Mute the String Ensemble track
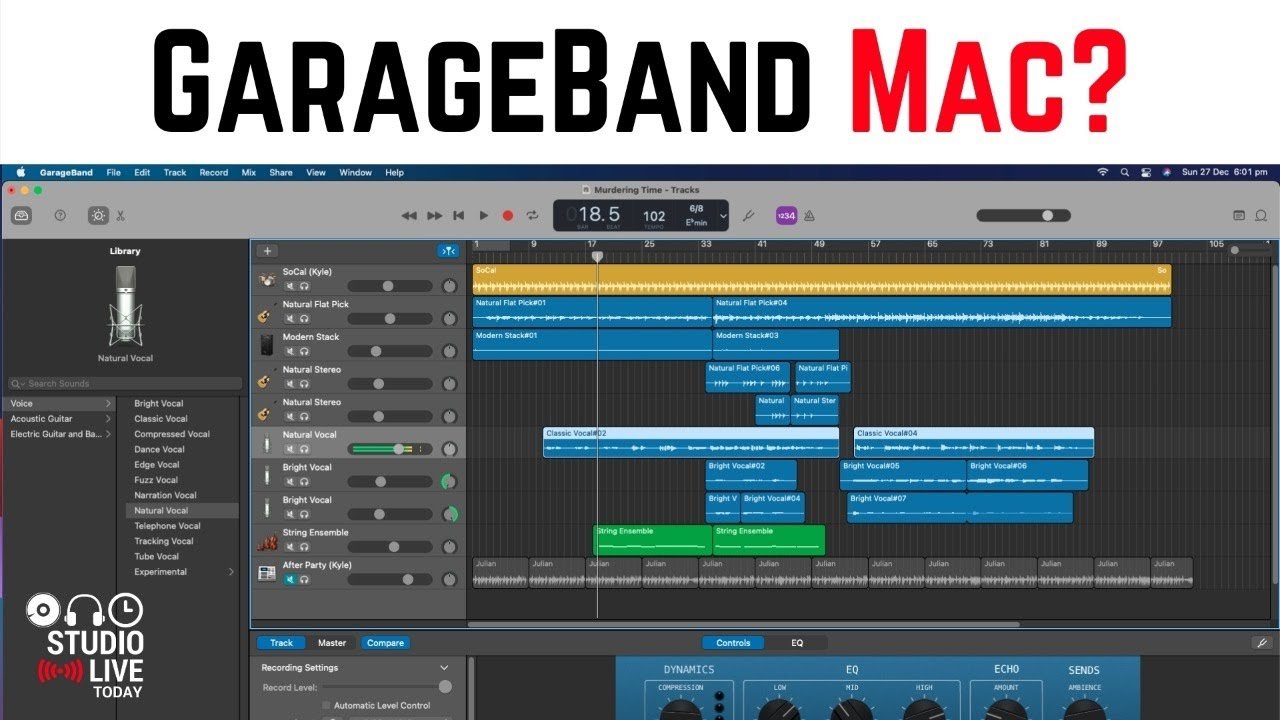Viewport: 1280px width, 720px height. point(290,547)
